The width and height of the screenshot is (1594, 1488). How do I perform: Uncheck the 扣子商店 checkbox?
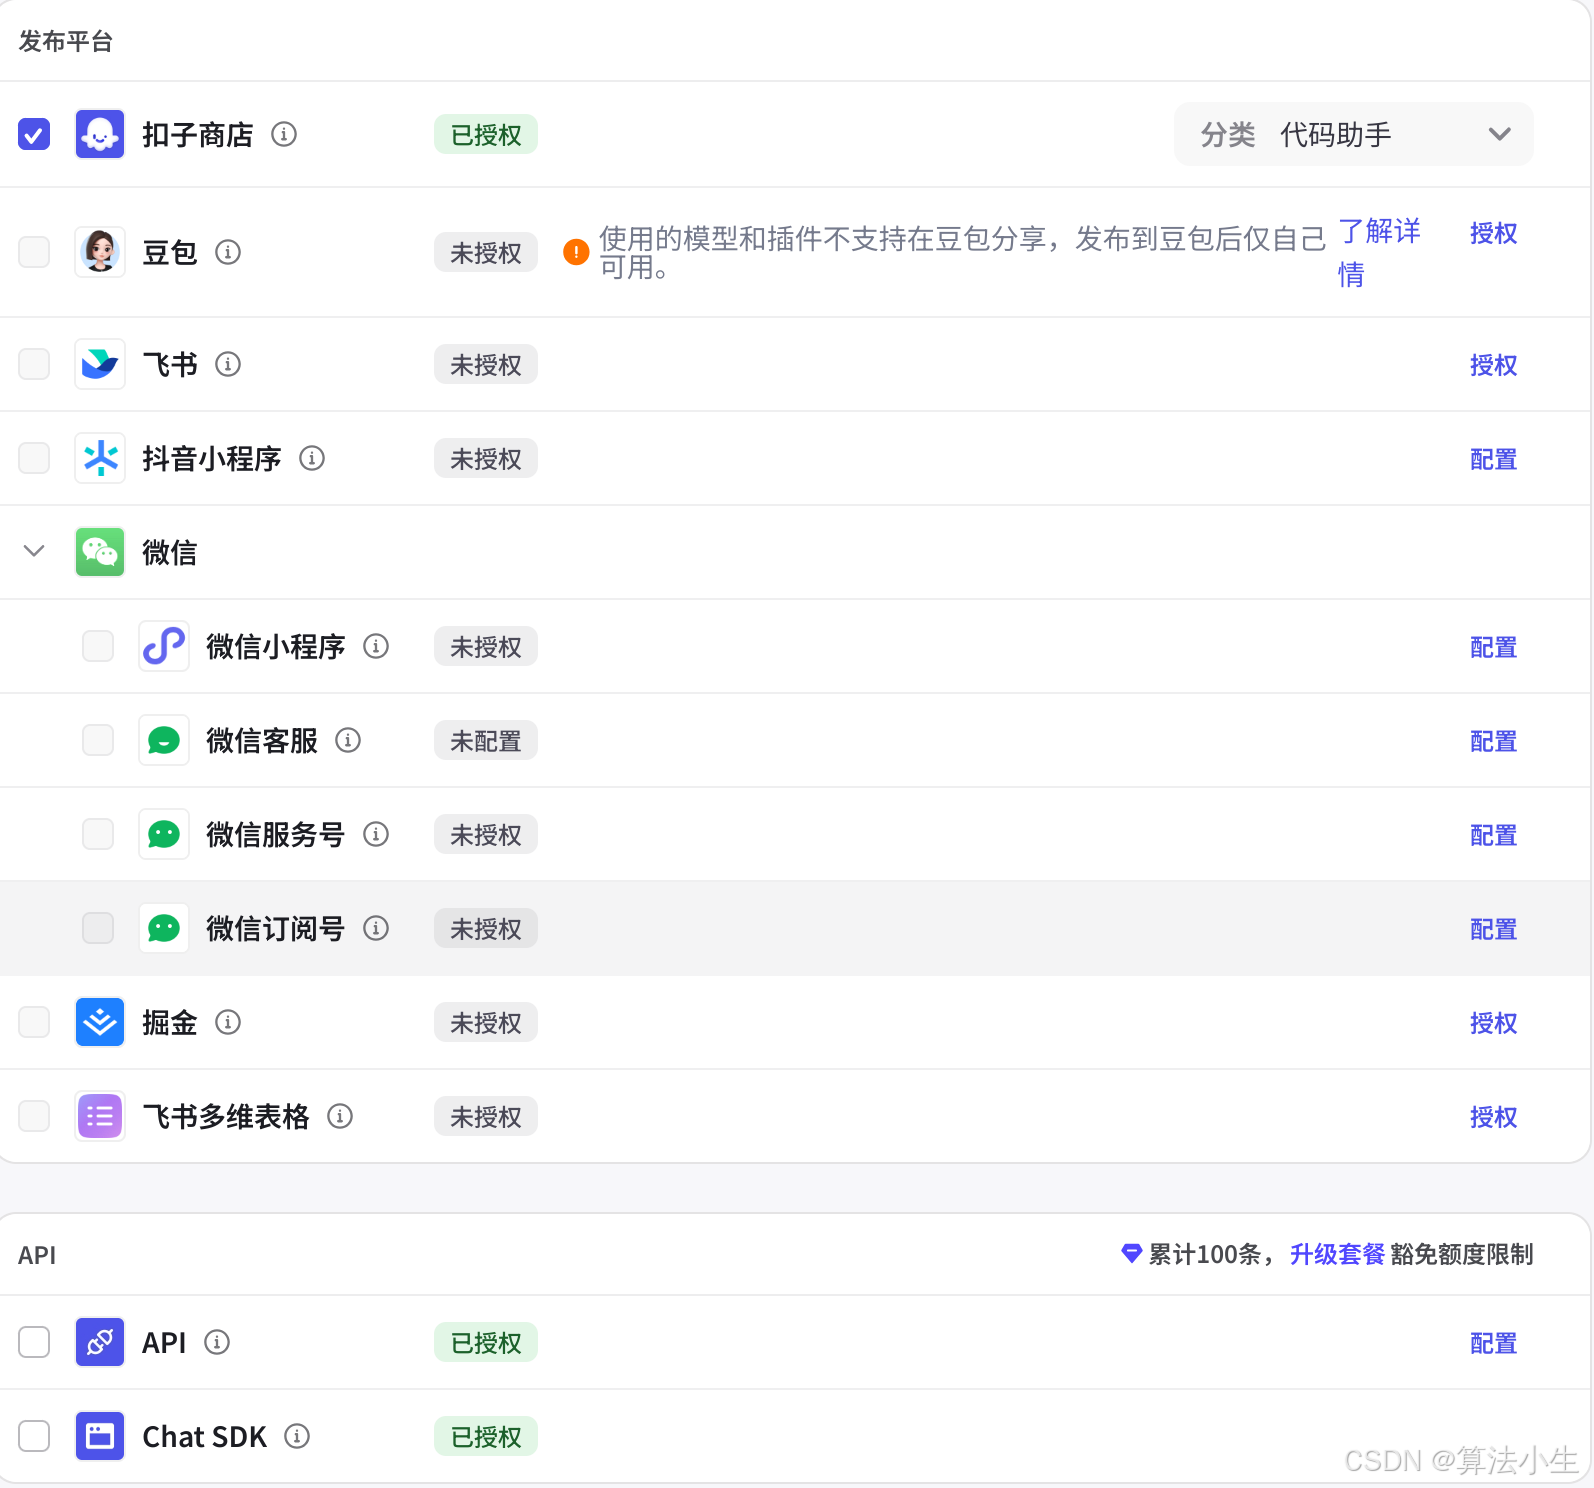[x=34, y=134]
